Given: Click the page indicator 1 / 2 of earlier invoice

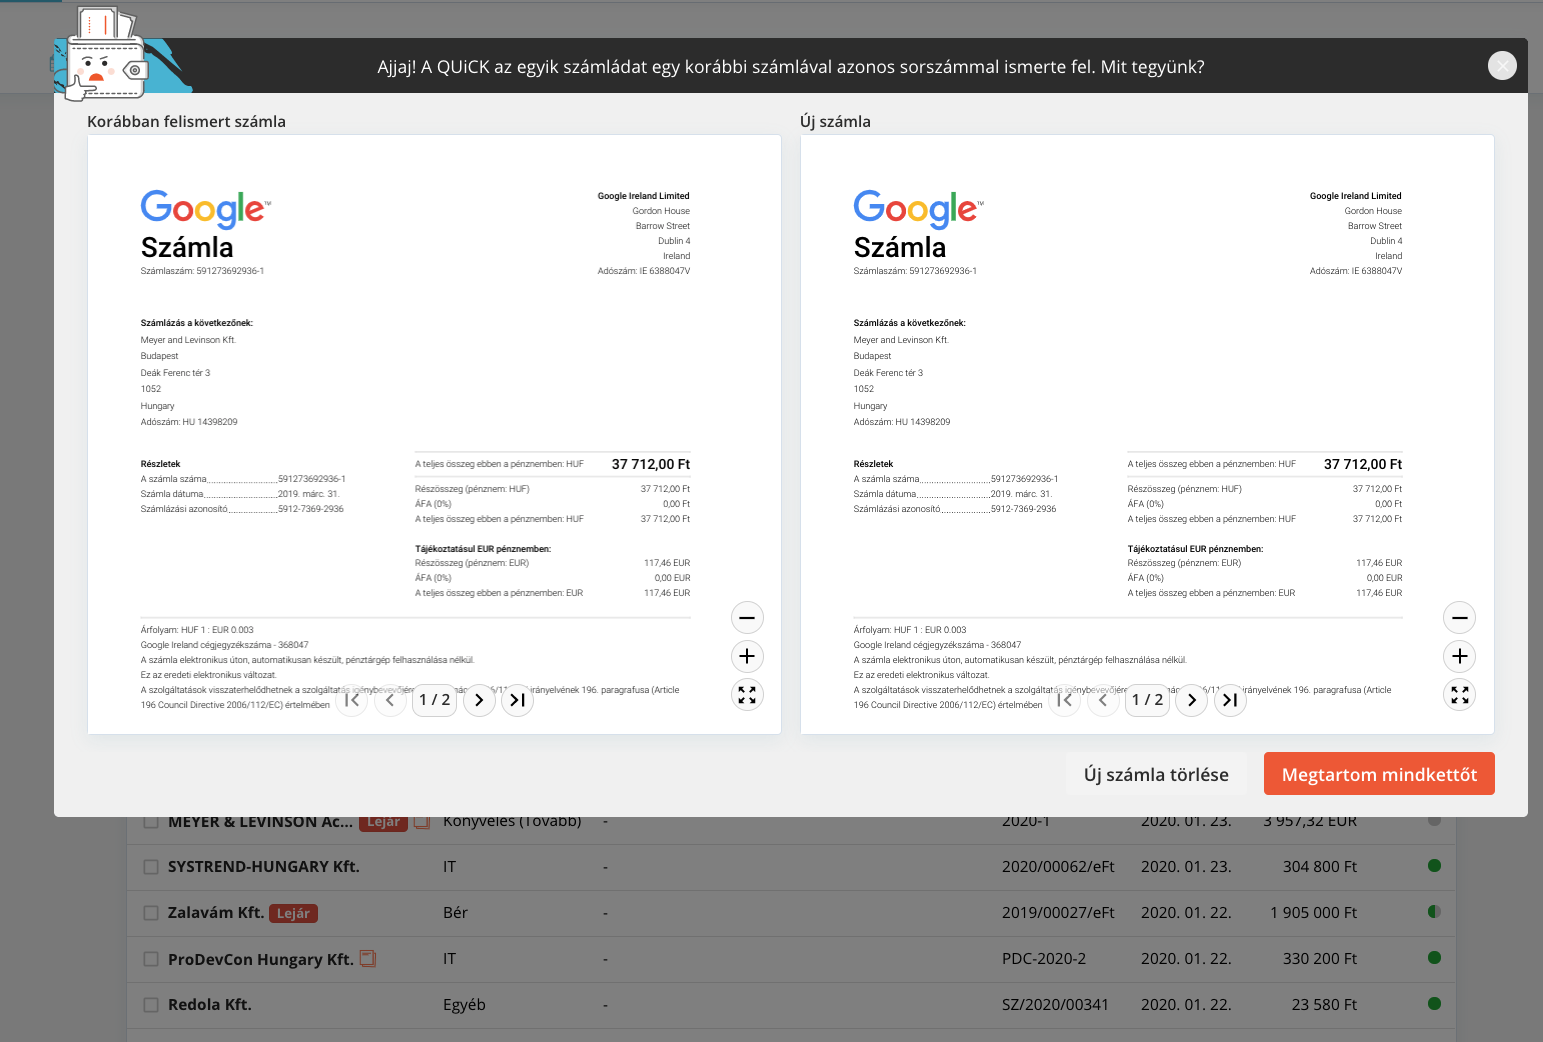Looking at the screenshot, I should [x=435, y=700].
